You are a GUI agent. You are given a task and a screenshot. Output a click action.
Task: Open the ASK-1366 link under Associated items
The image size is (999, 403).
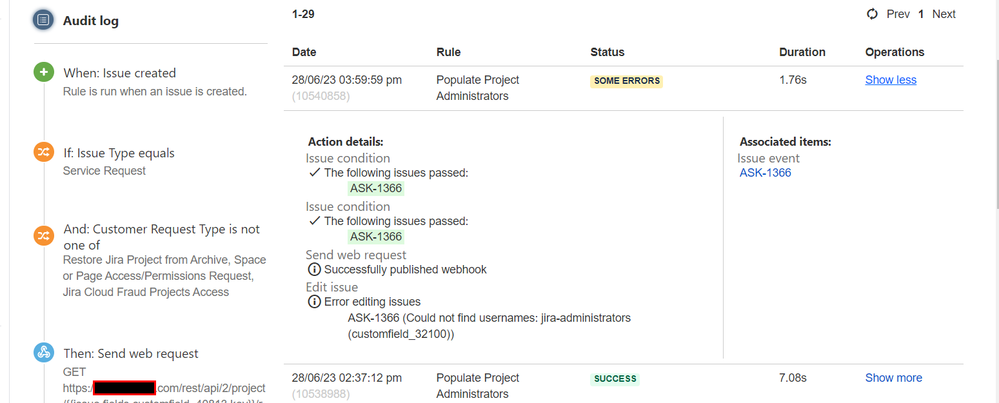(765, 173)
